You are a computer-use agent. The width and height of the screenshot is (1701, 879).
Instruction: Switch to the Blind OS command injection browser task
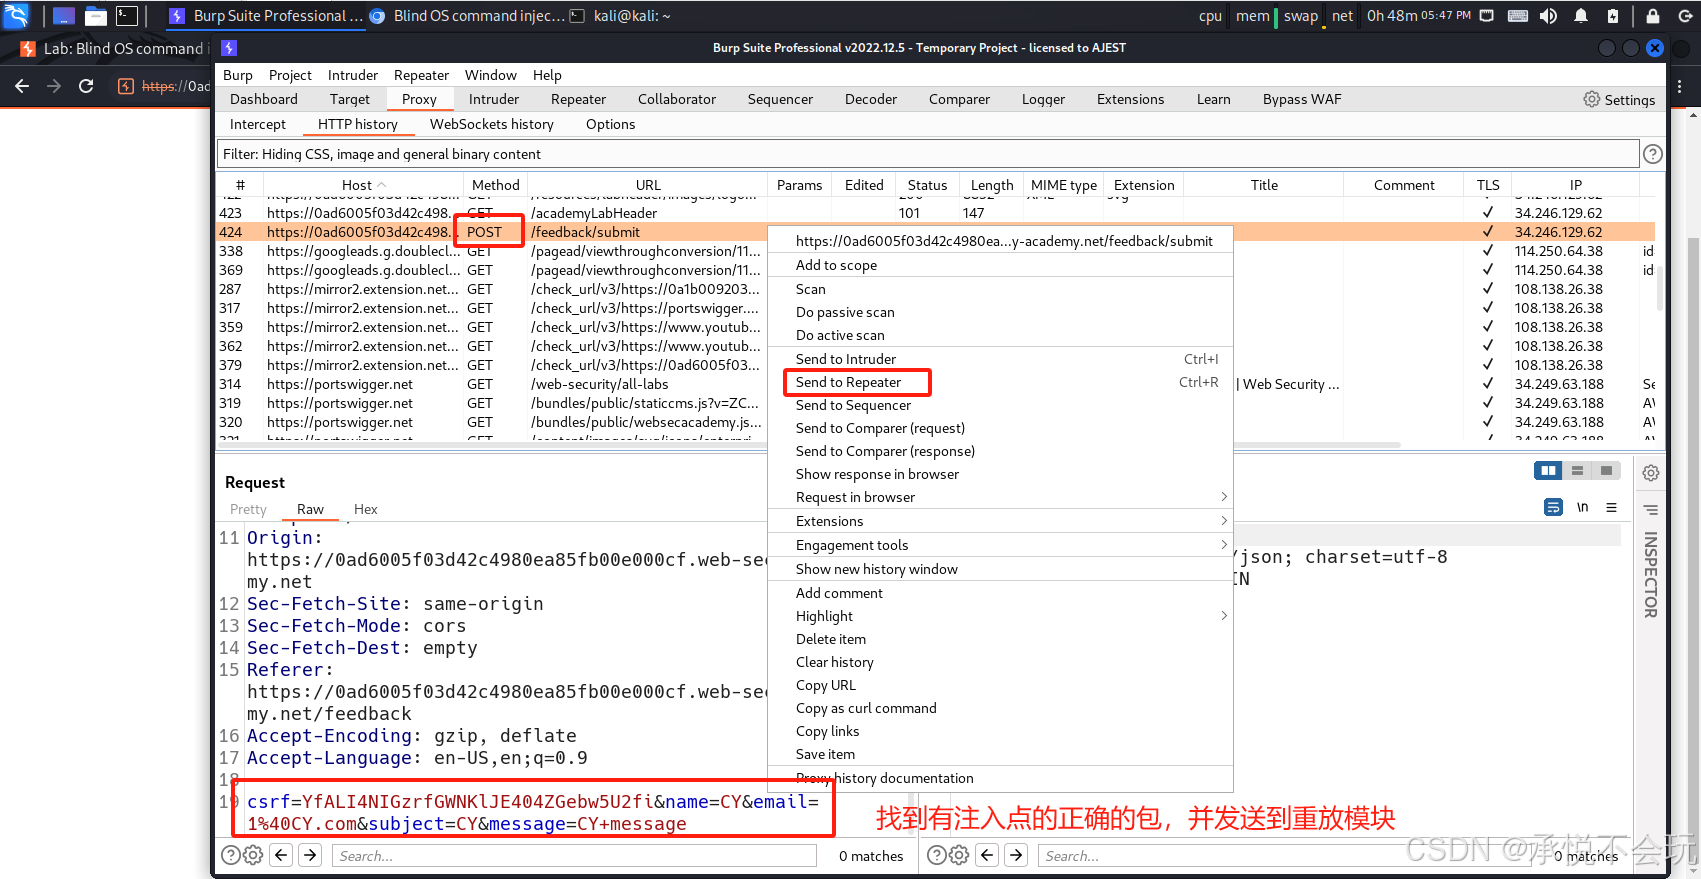click(x=466, y=16)
